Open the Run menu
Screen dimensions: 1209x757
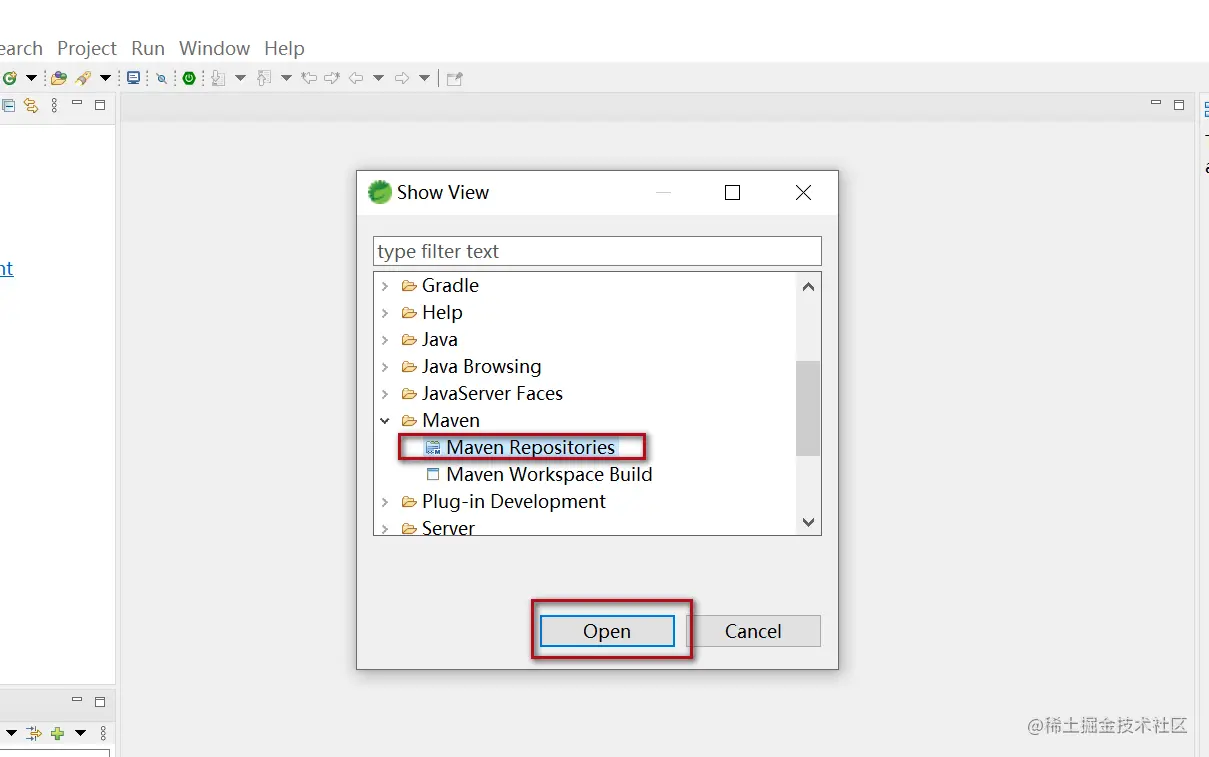pos(148,48)
